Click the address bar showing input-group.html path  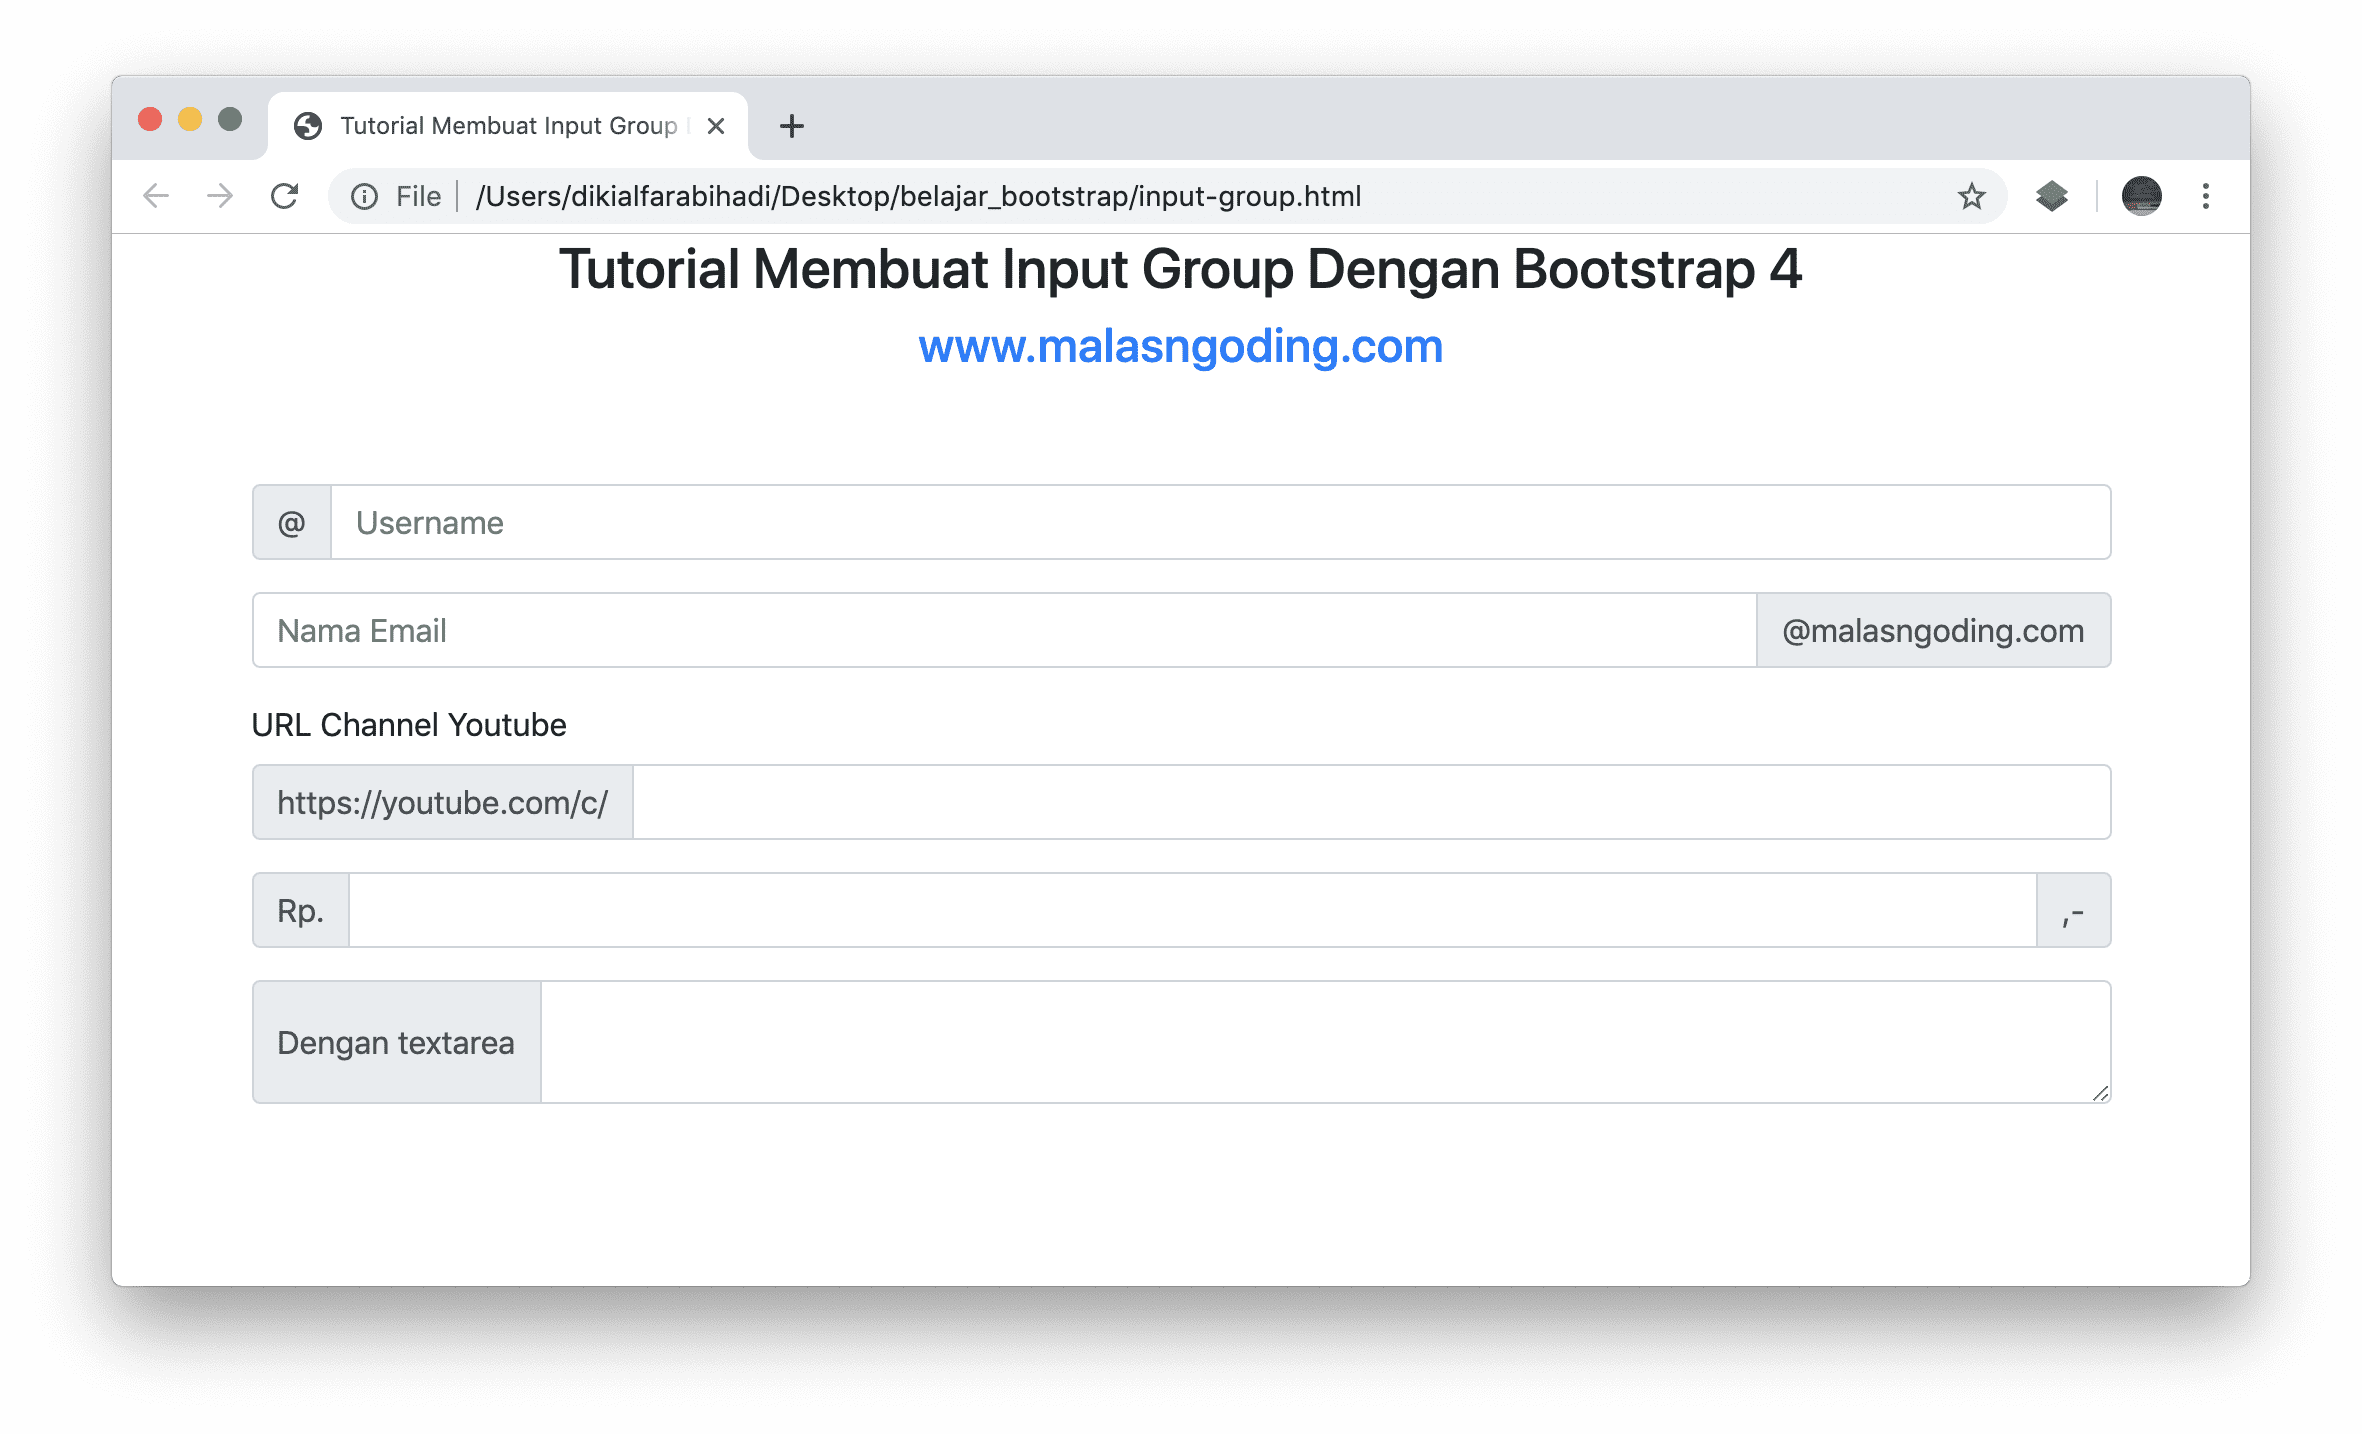918,196
